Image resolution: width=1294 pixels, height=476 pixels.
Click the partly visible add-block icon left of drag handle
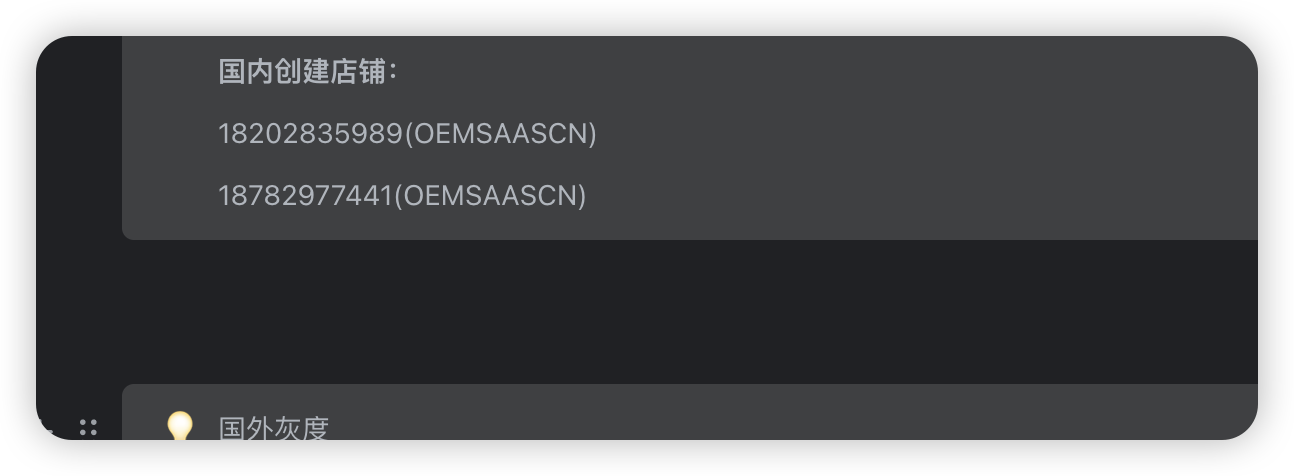pos(47,428)
